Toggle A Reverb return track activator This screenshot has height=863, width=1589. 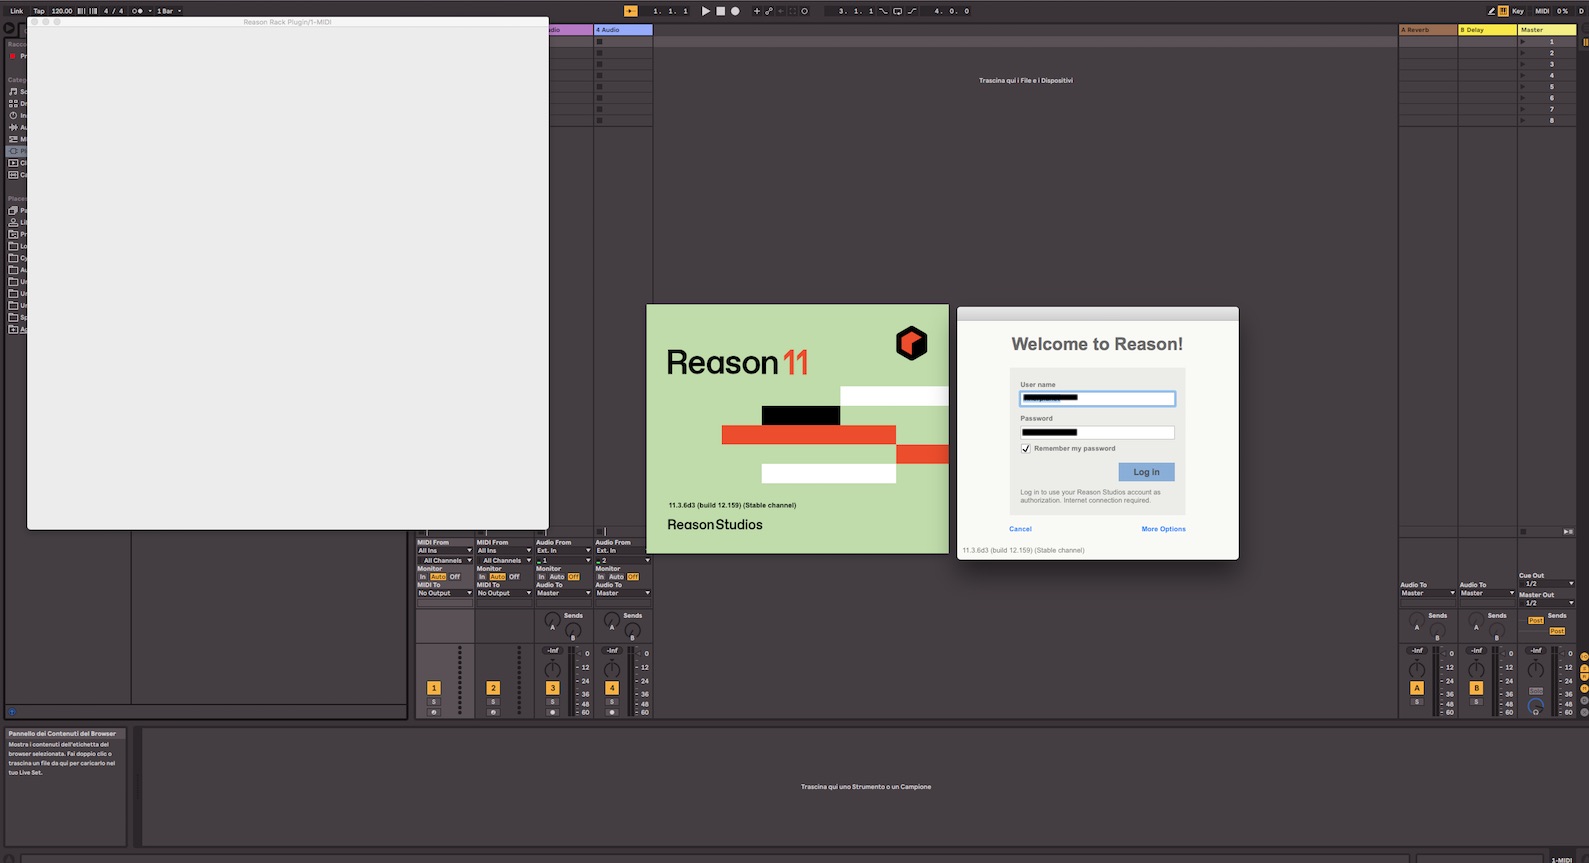[x=1417, y=688]
